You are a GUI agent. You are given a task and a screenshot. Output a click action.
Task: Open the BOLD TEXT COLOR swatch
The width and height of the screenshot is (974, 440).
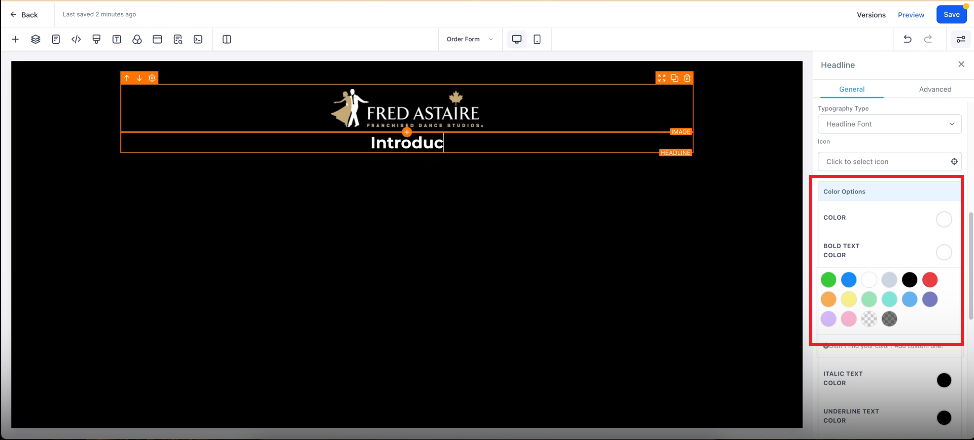(x=944, y=252)
